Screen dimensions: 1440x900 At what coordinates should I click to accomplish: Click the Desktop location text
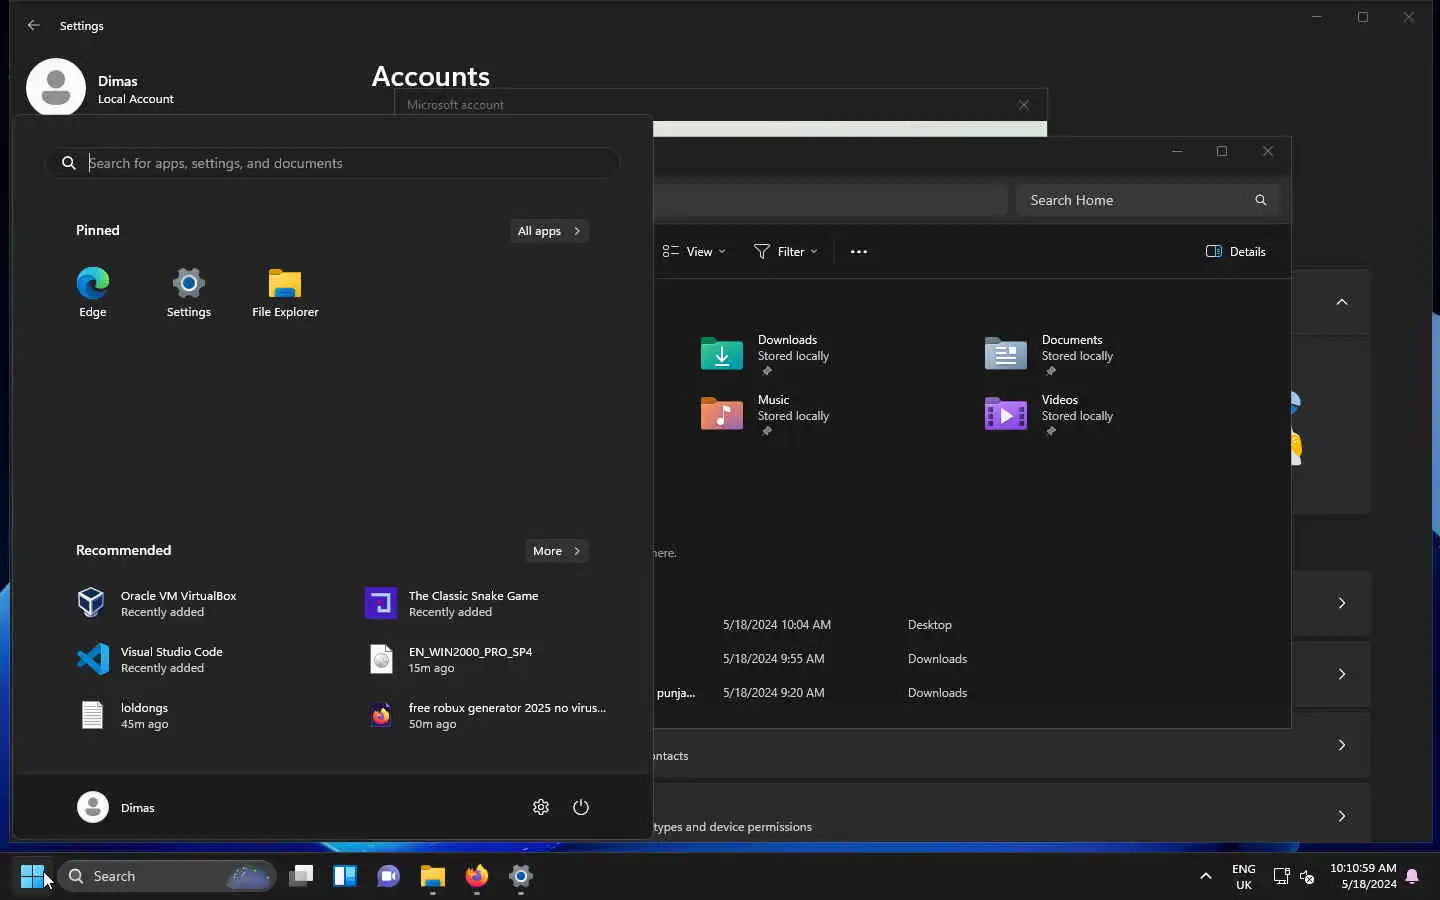[930, 625]
